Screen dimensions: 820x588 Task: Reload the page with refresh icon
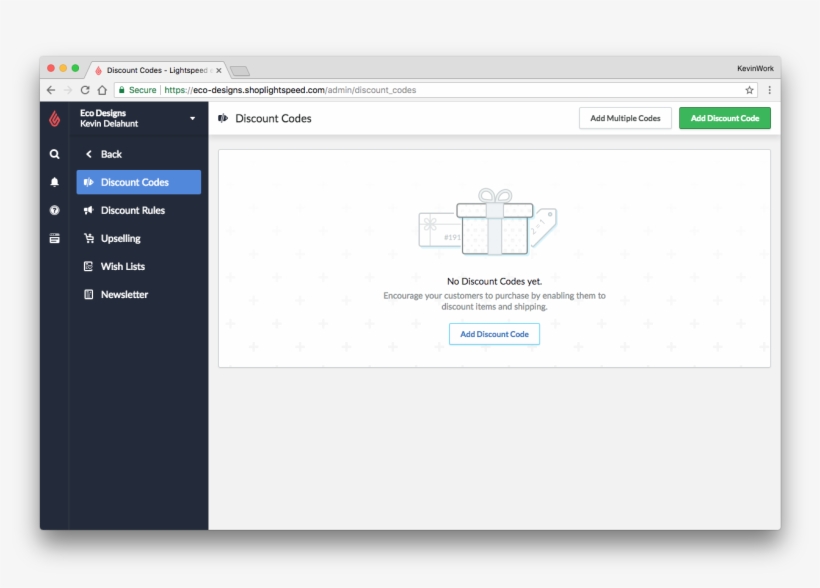(85, 90)
